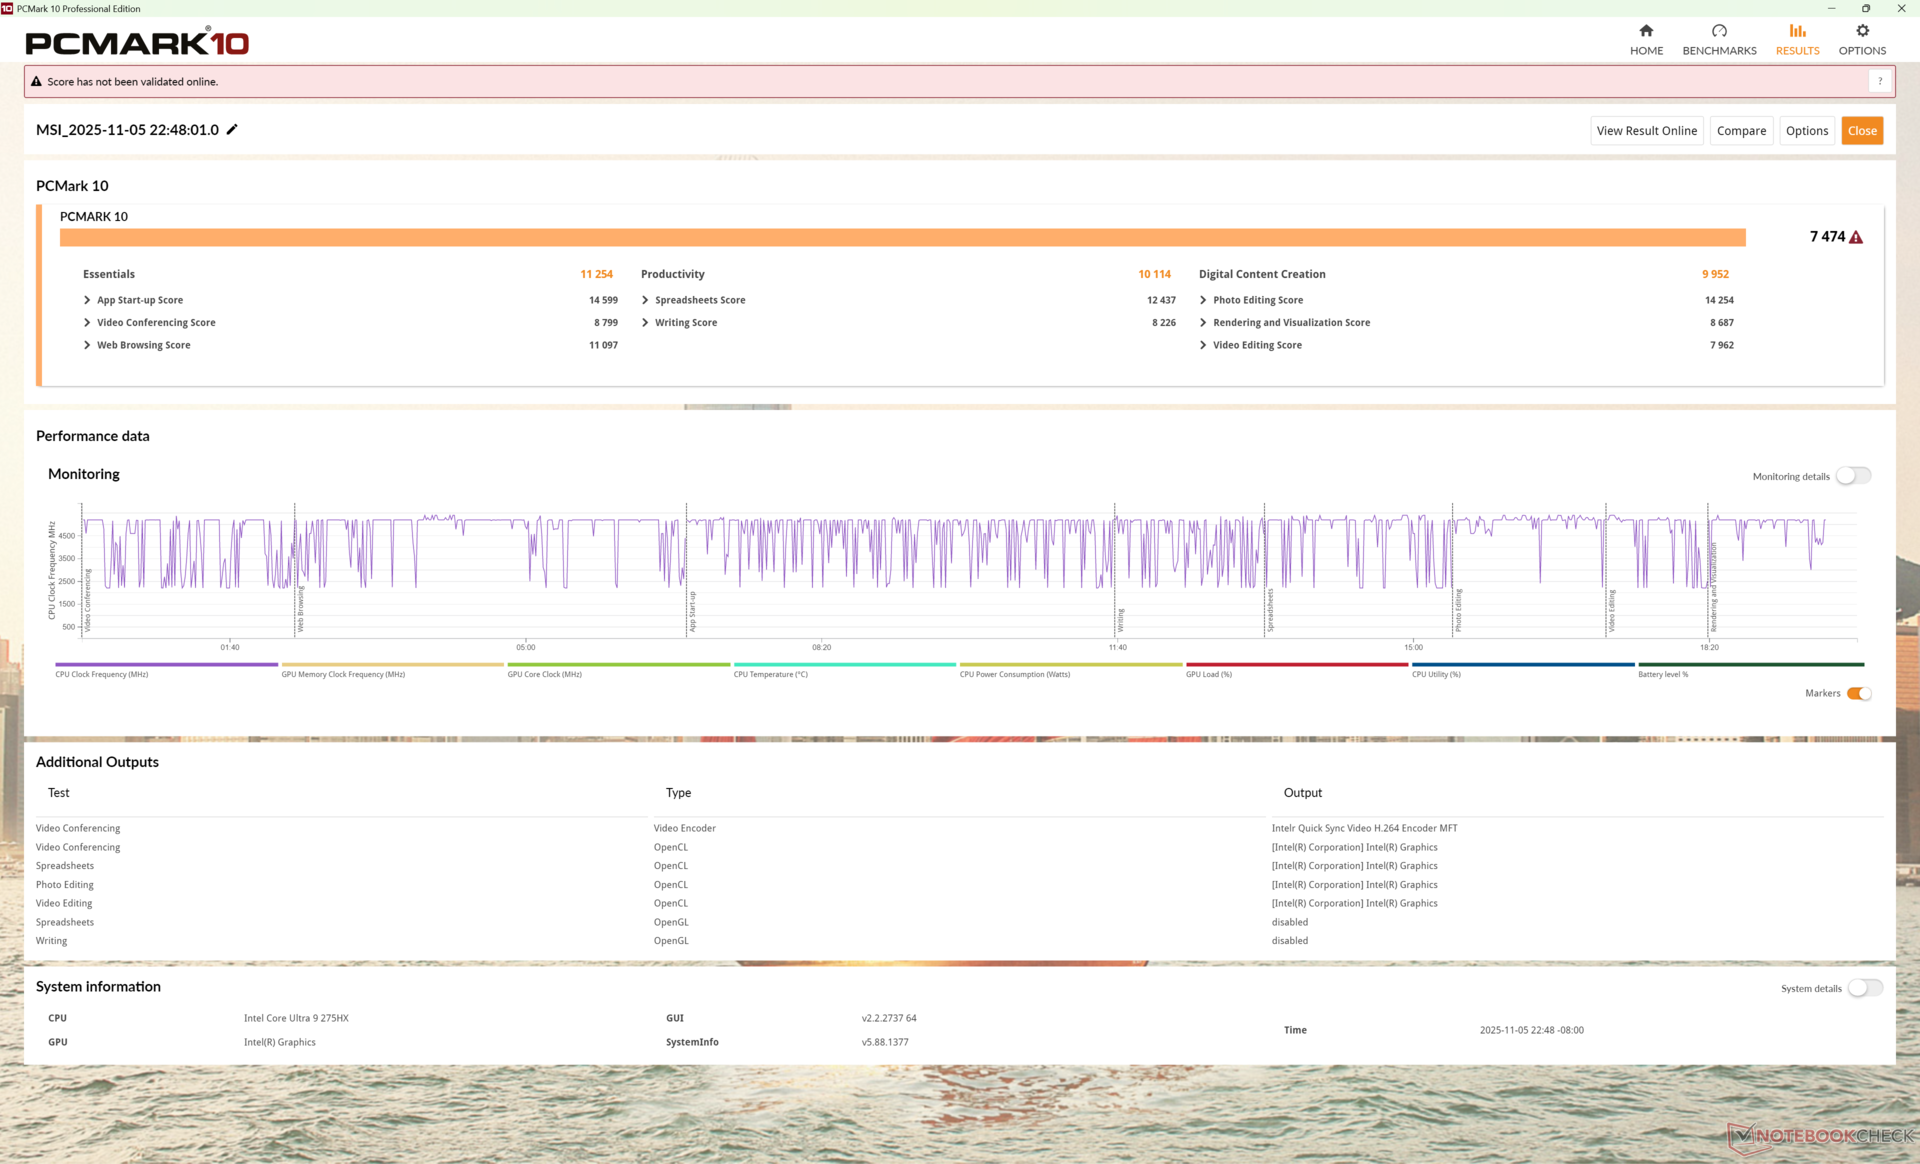Click pencil icon to rename result
1920x1164 pixels.
click(x=232, y=130)
